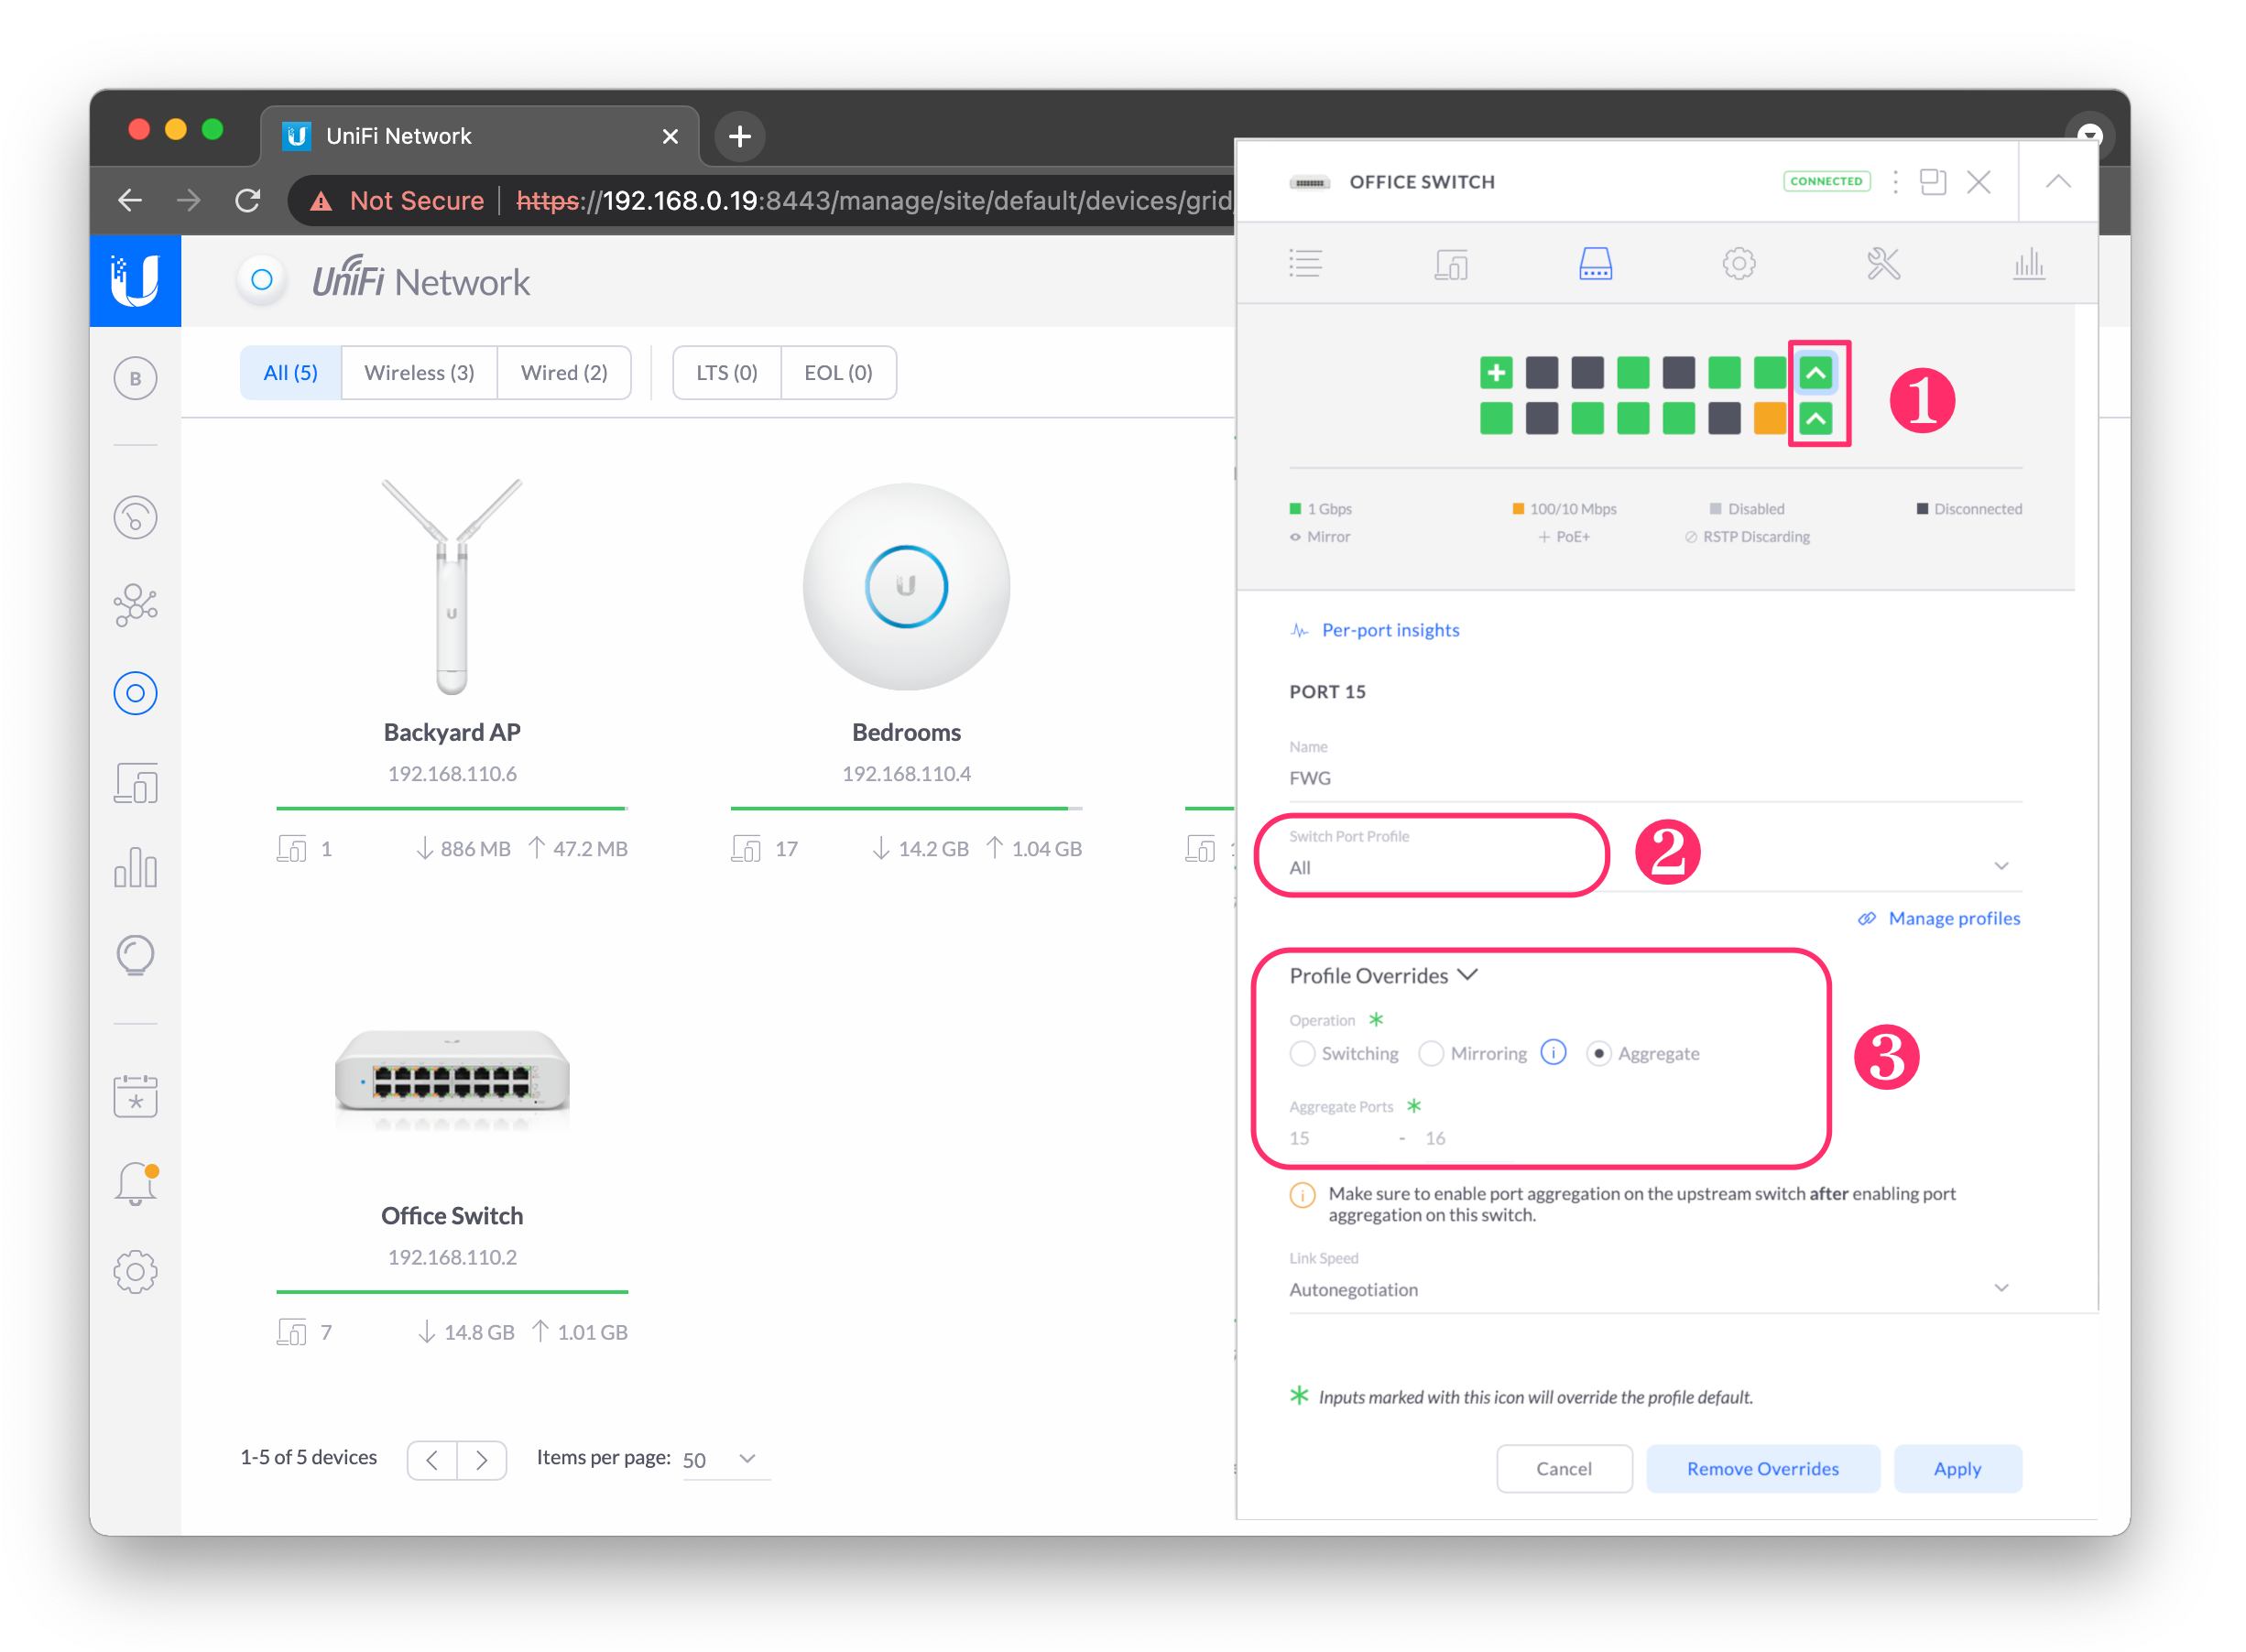2246x1652 pixels.
Task: Filter devices by Wired (2)
Action: (564, 372)
